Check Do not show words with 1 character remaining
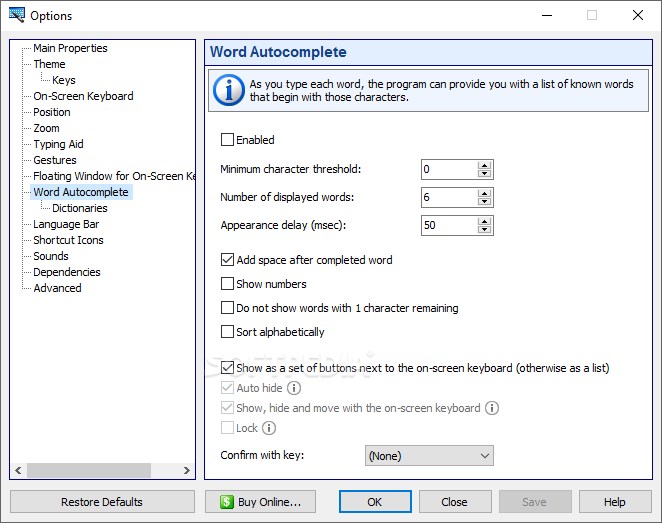The image size is (662, 523). 227,308
